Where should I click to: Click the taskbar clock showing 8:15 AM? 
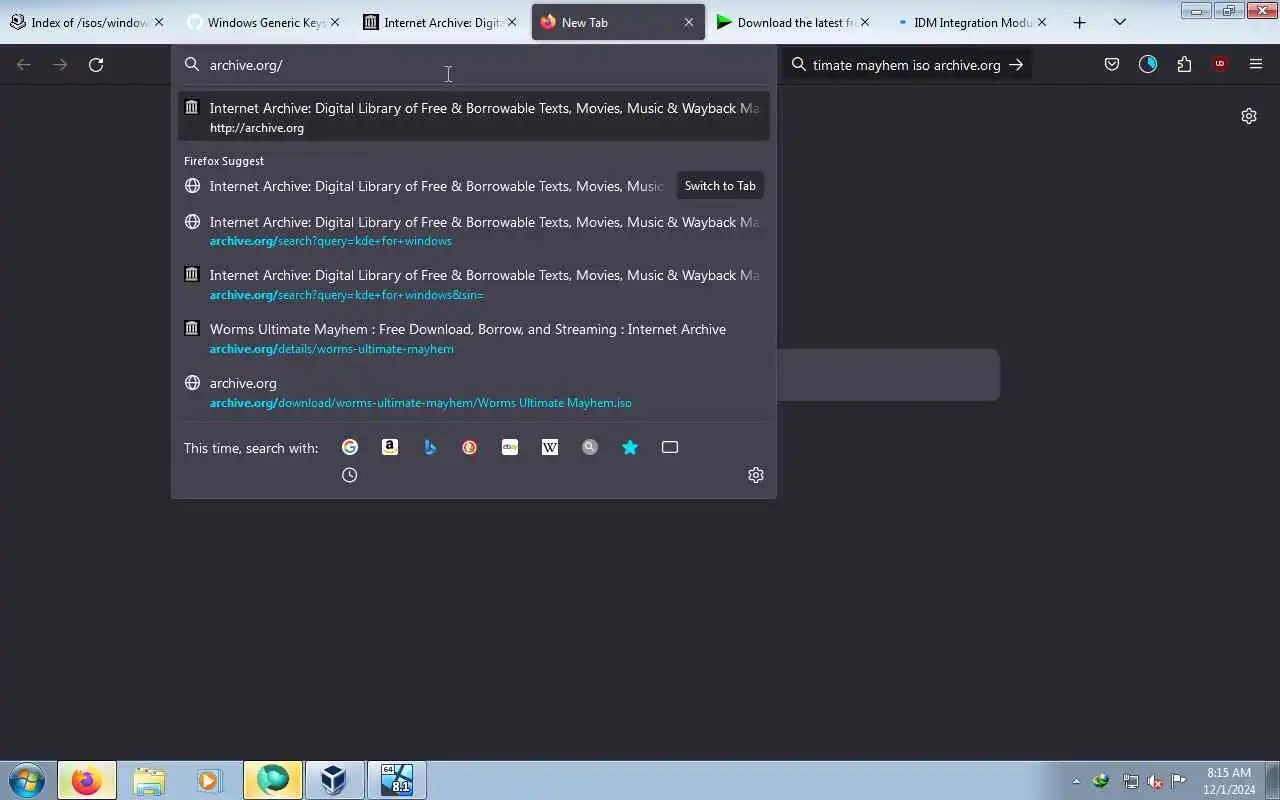(1229, 781)
